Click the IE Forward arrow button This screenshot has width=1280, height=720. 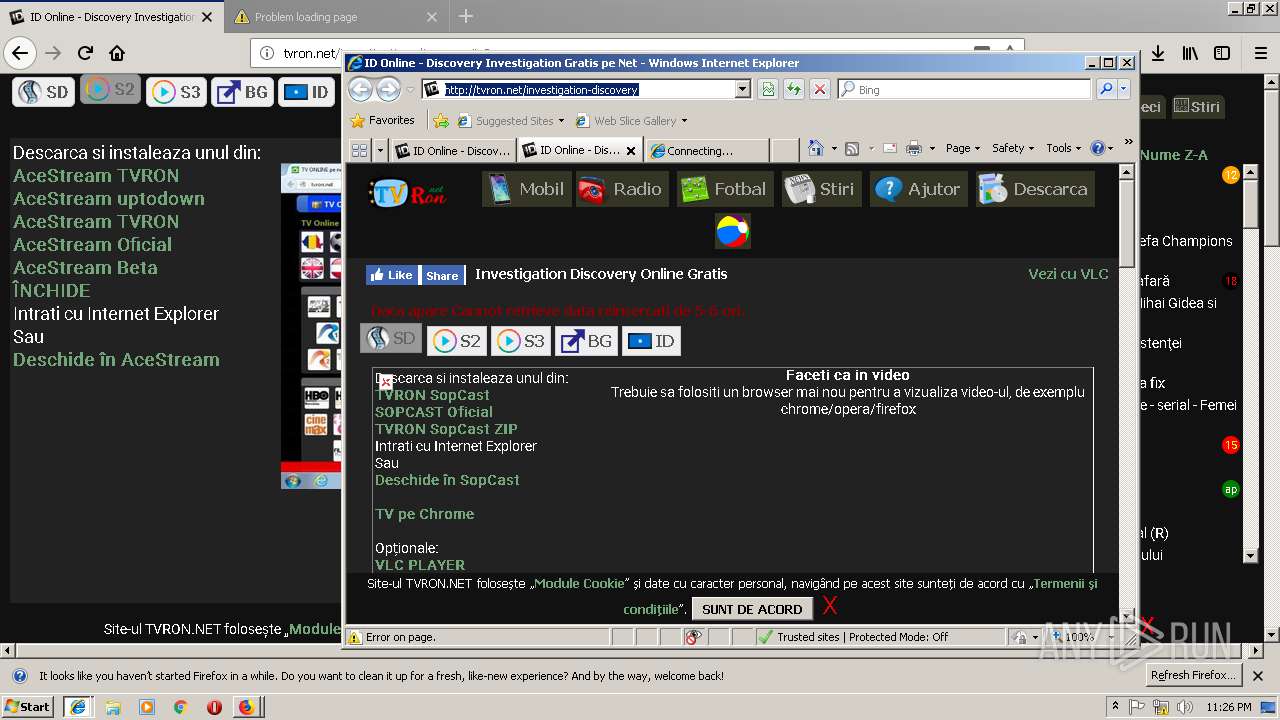tap(388, 90)
